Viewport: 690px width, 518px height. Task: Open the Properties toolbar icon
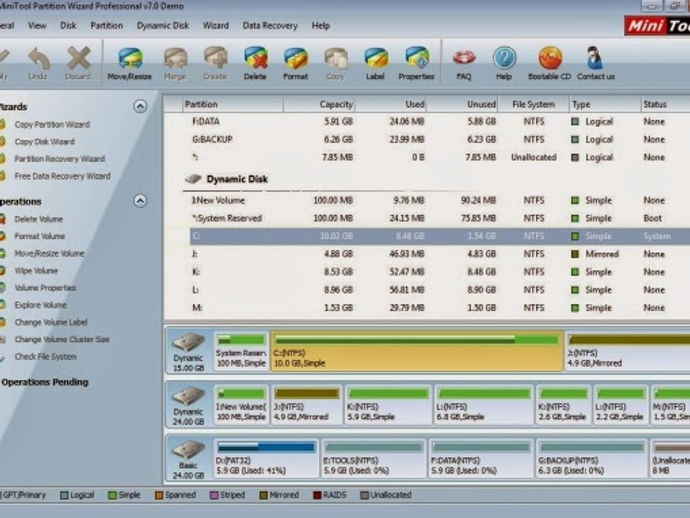(x=416, y=58)
